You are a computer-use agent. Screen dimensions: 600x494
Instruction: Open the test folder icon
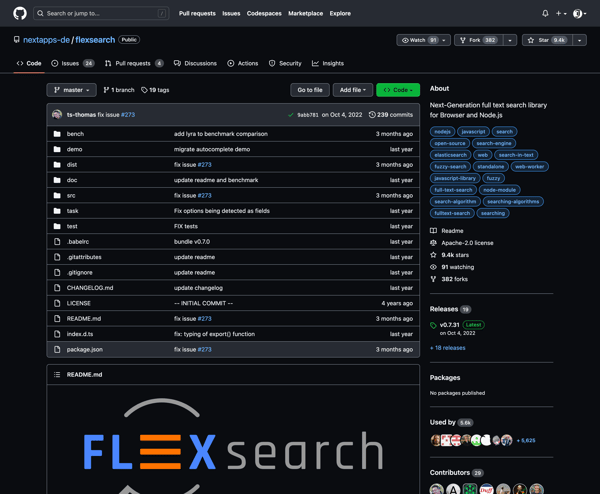click(57, 226)
